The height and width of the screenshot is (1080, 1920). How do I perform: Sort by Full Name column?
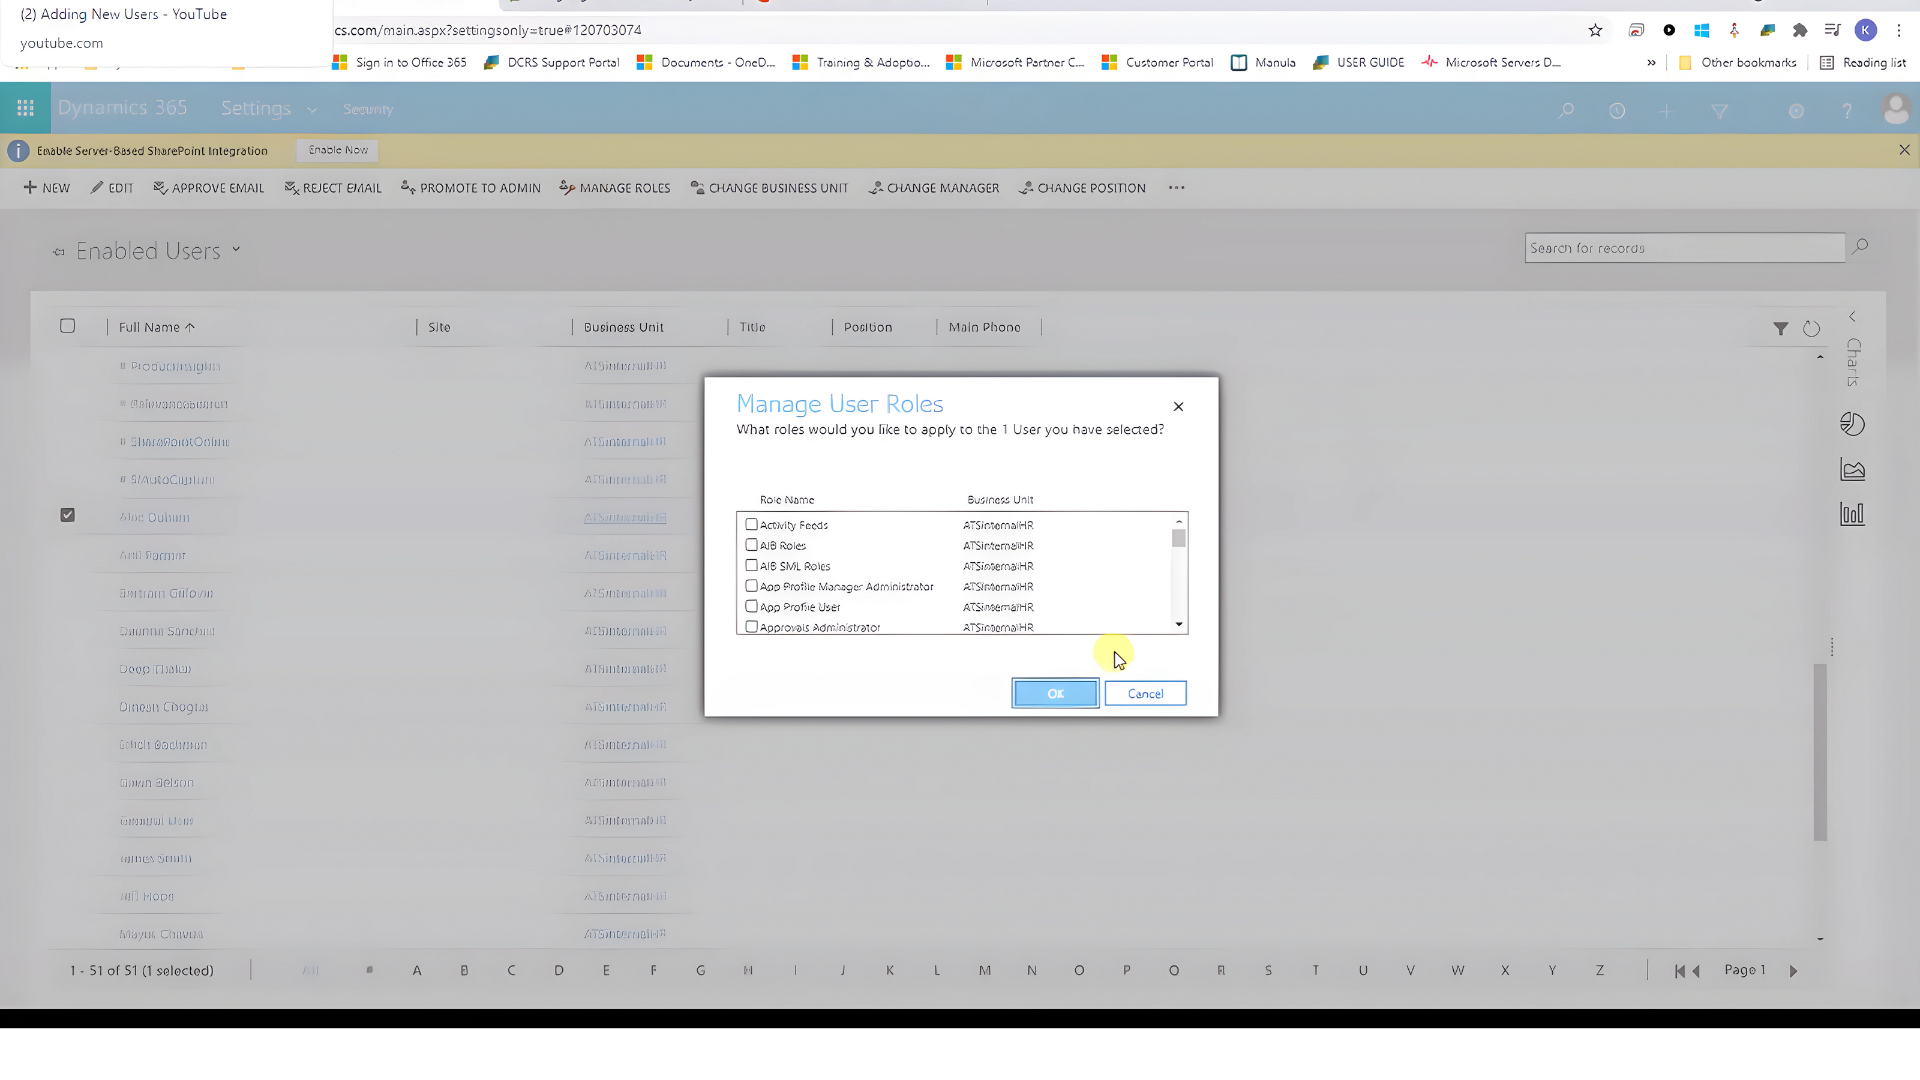click(157, 327)
